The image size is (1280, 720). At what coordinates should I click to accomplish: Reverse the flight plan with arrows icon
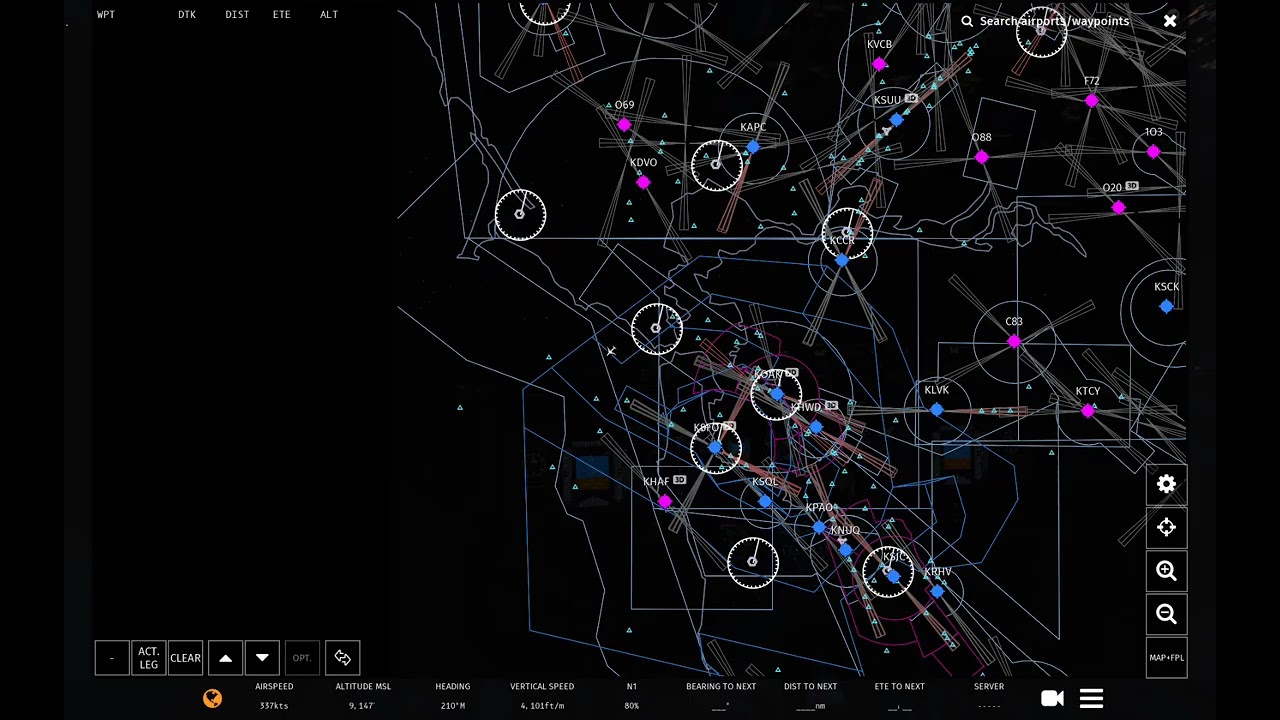342,658
